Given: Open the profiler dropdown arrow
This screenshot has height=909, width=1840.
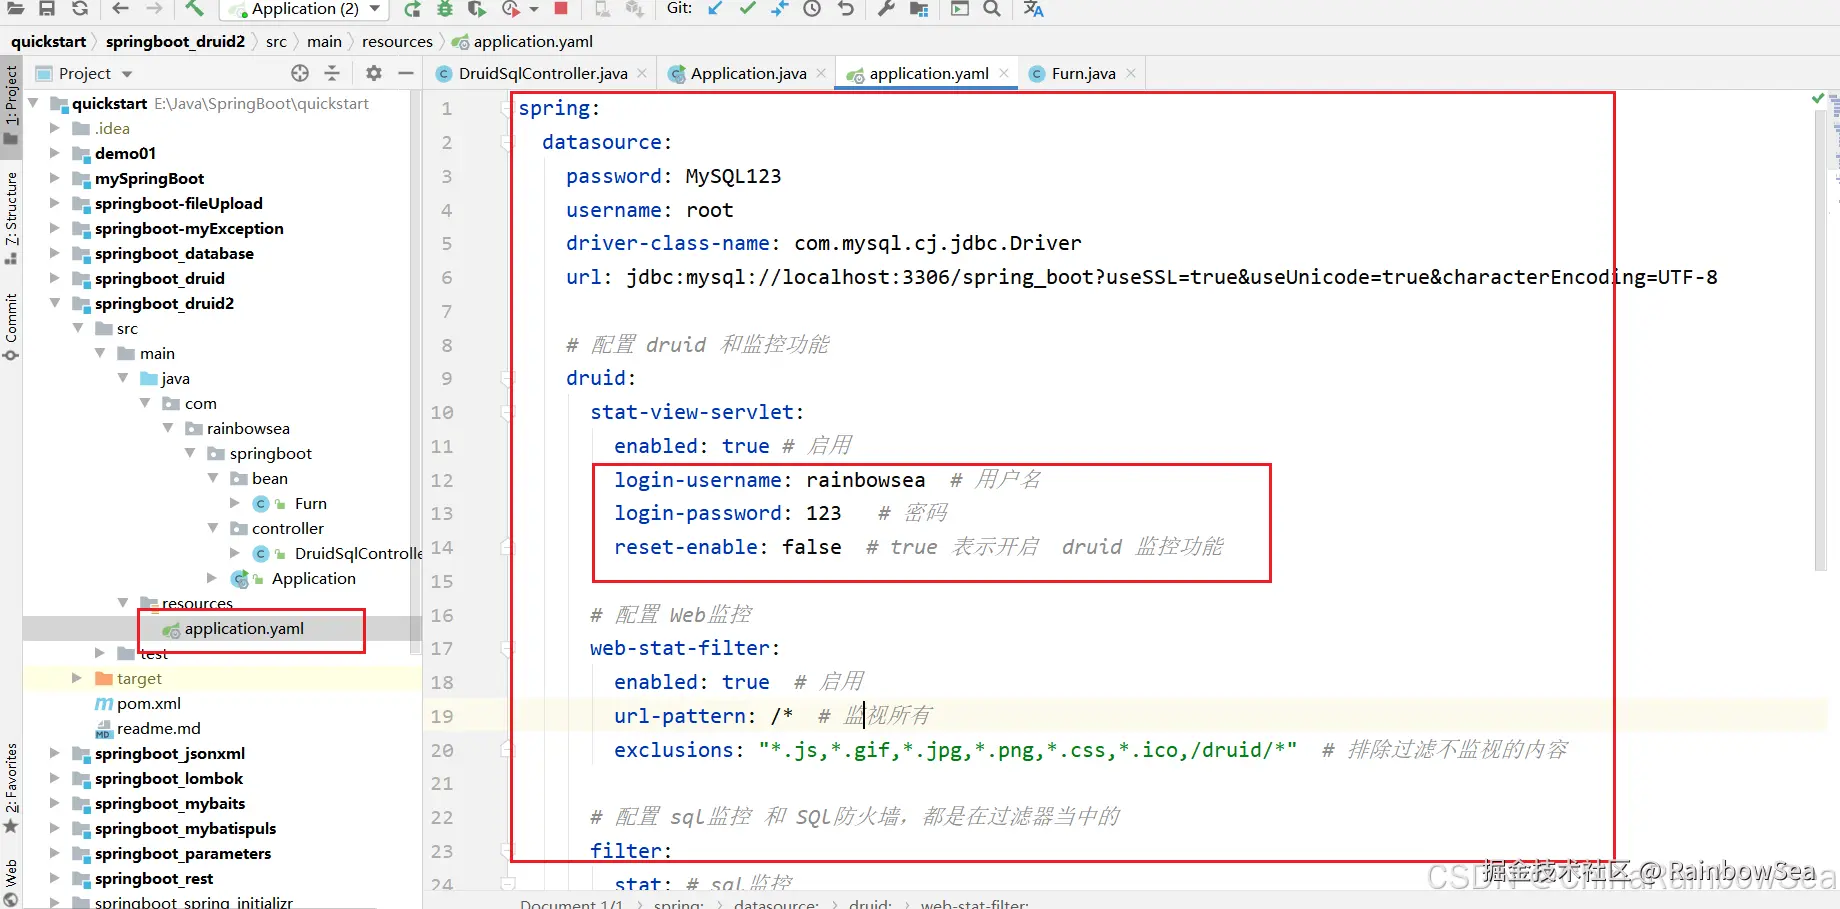Looking at the screenshot, I should click(533, 9).
